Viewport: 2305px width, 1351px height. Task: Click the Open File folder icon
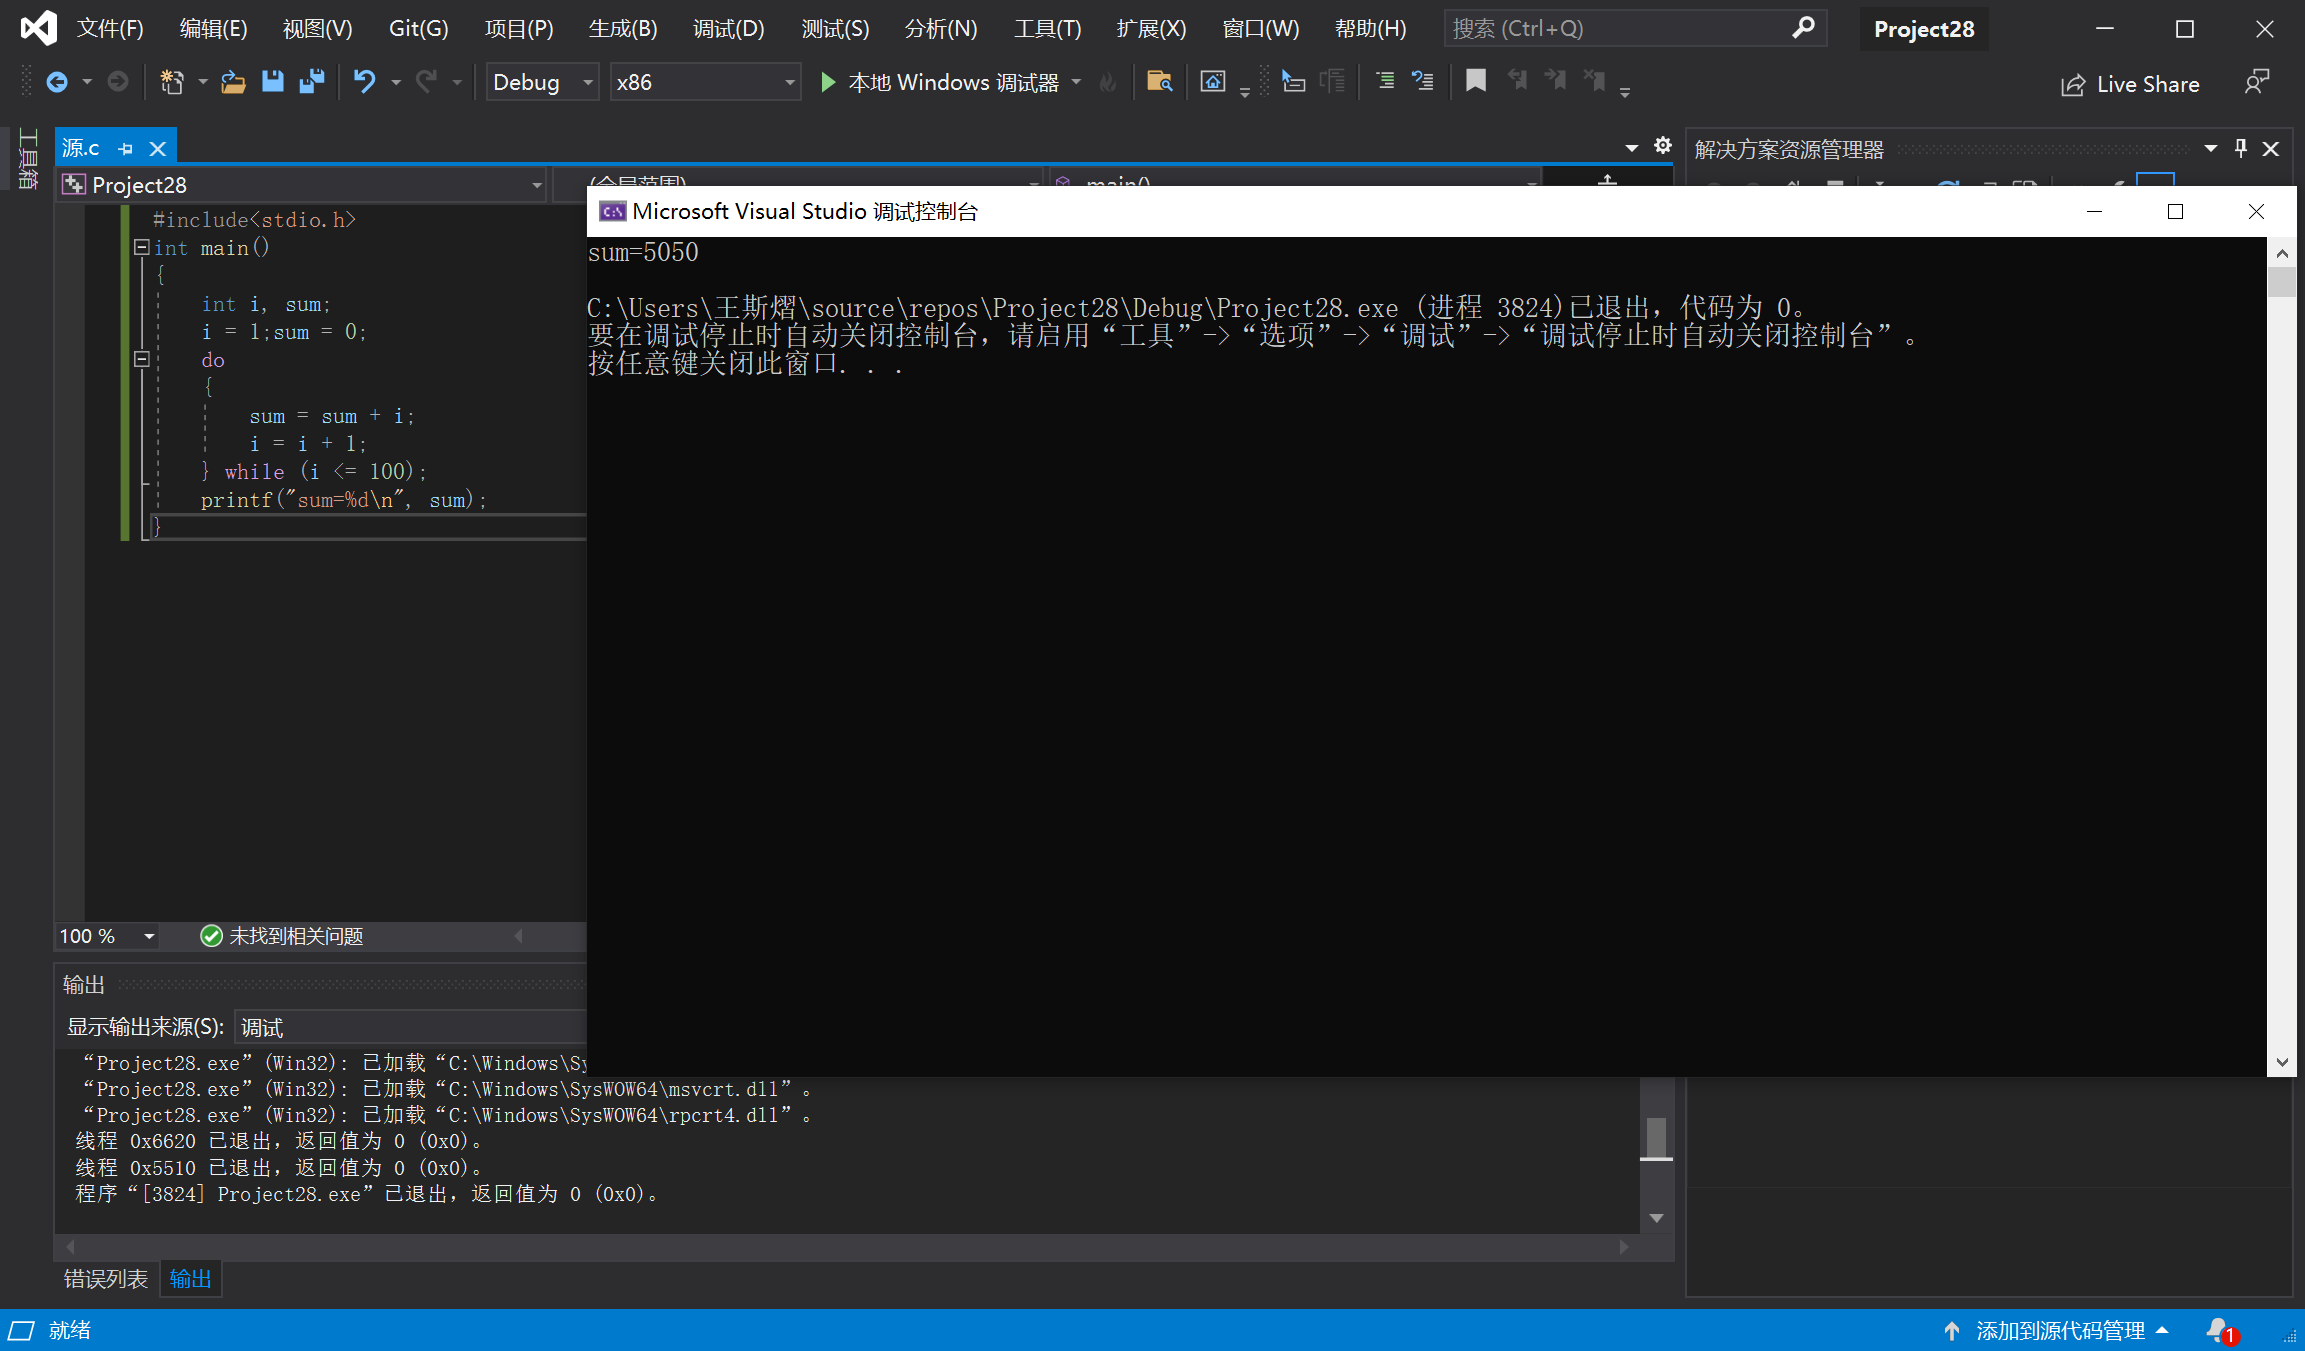pyautogui.click(x=233, y=82)
